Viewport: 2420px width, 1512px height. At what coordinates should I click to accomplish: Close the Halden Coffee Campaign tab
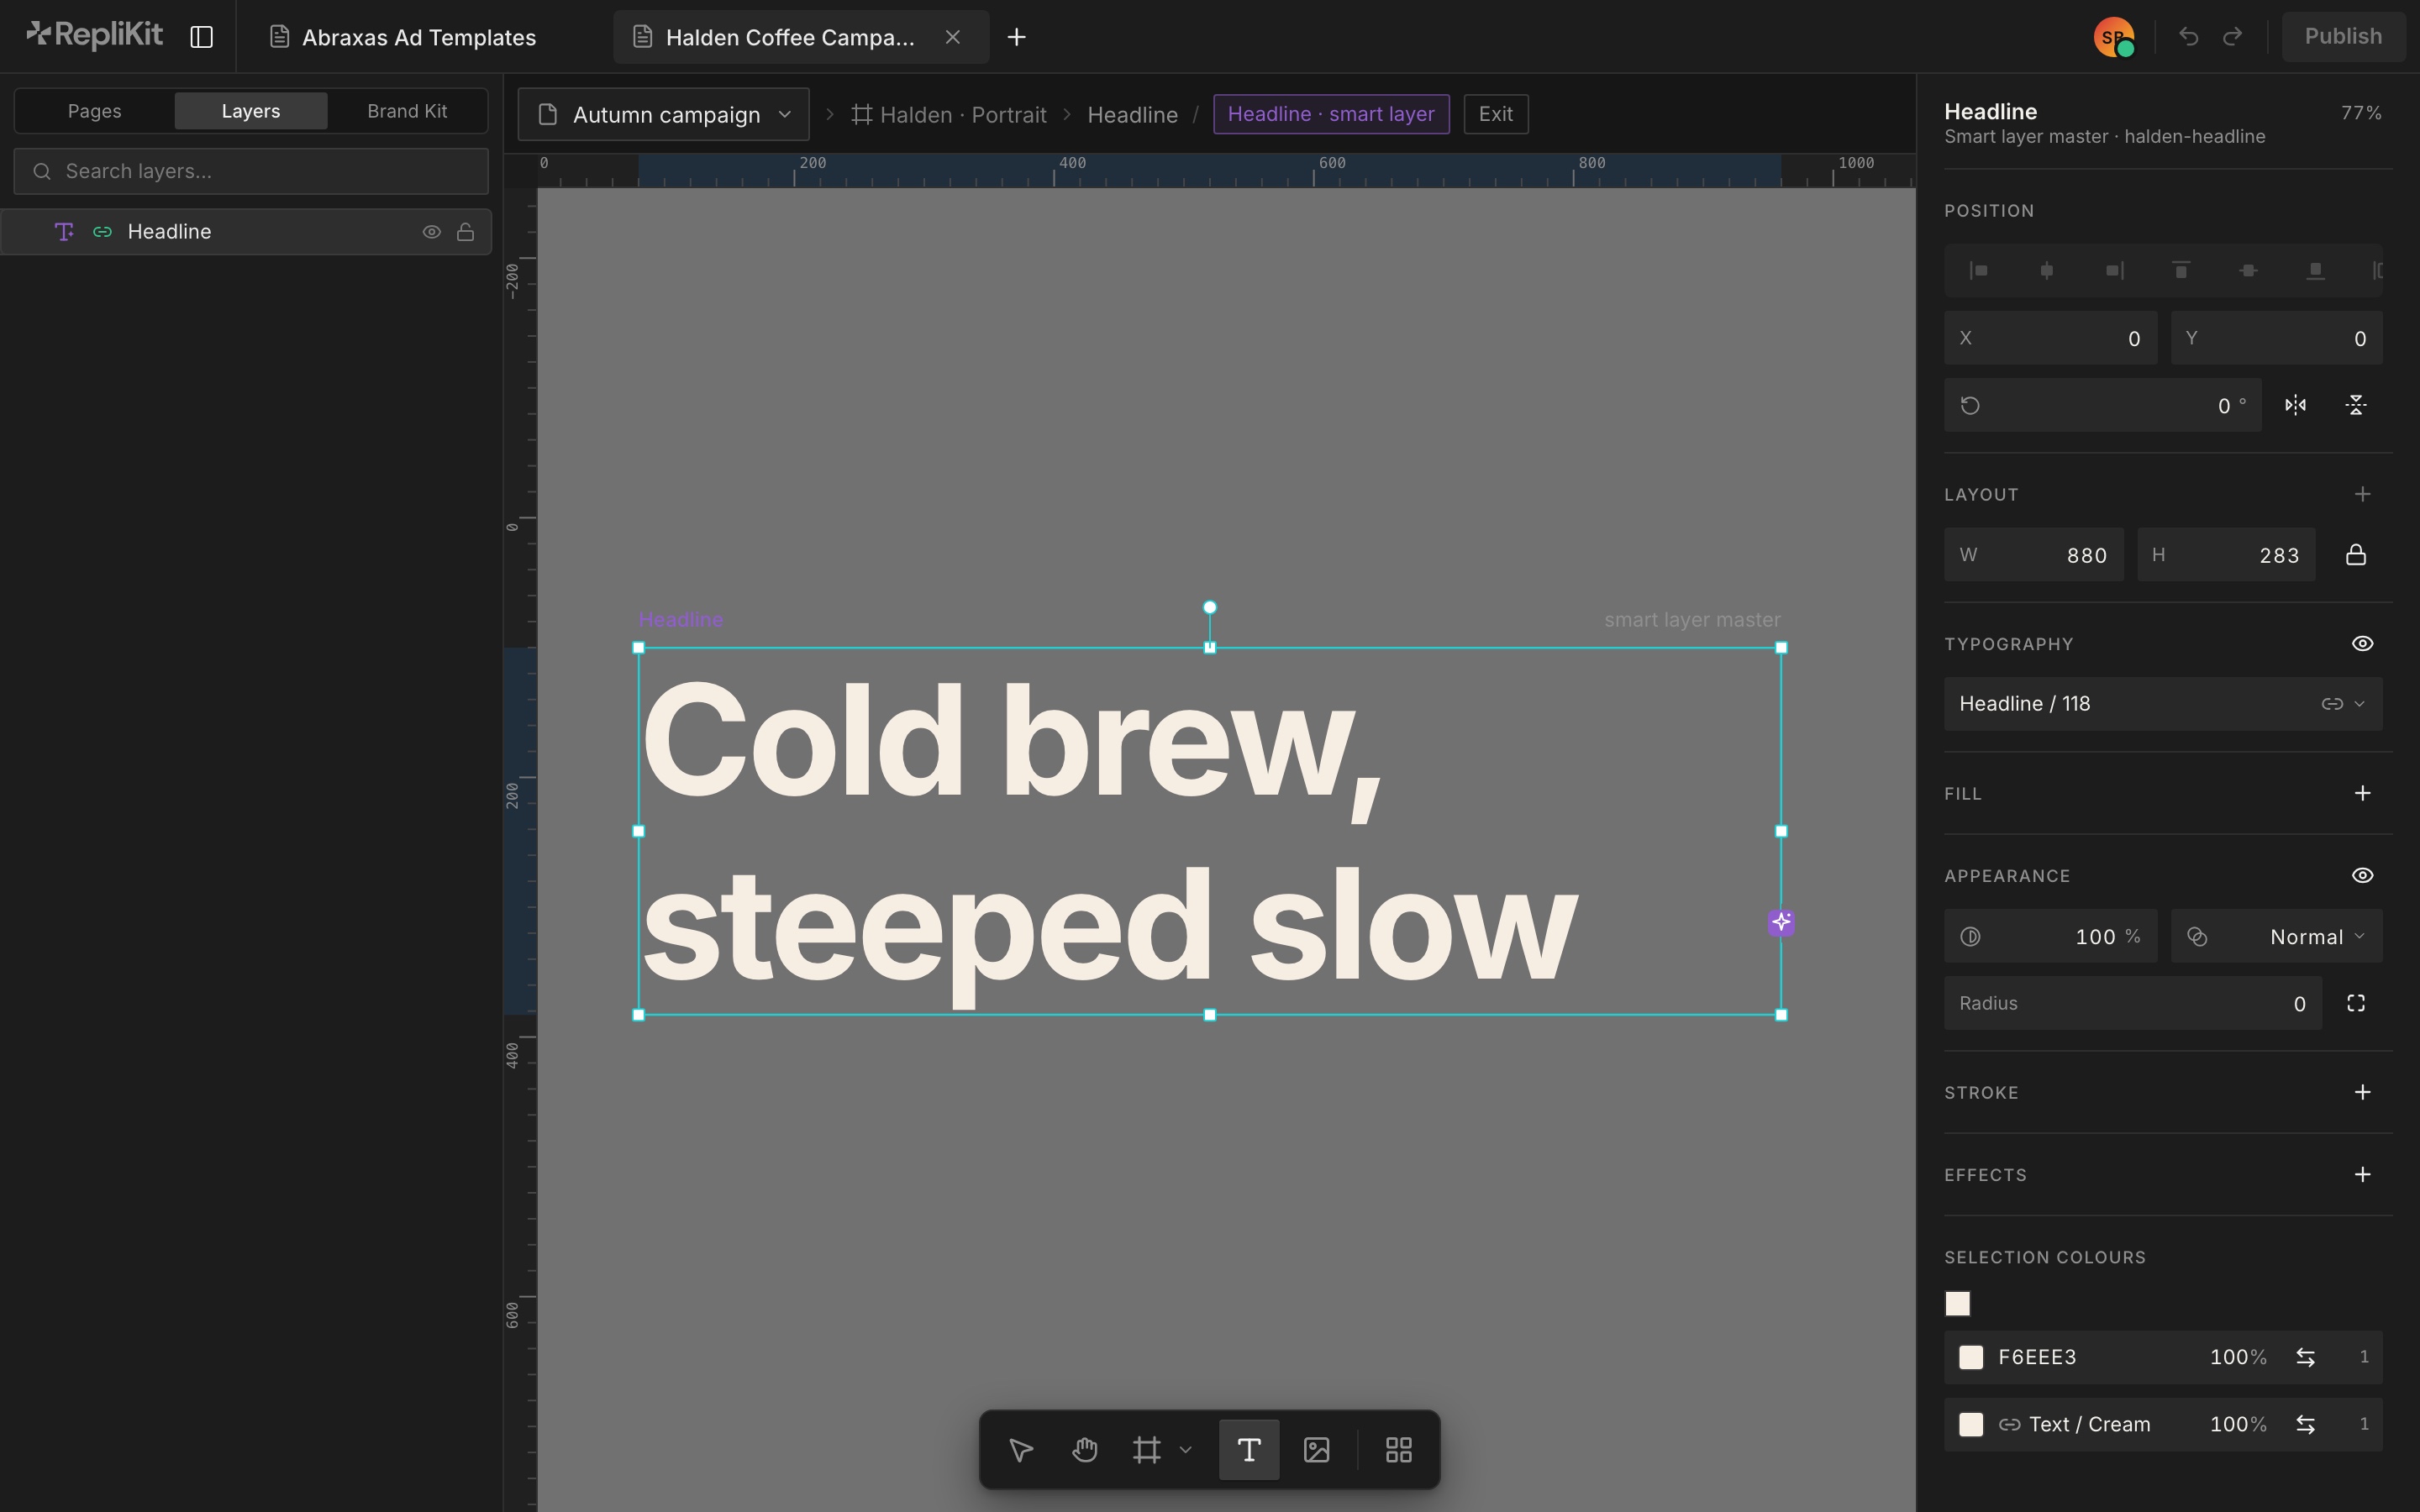953,37
